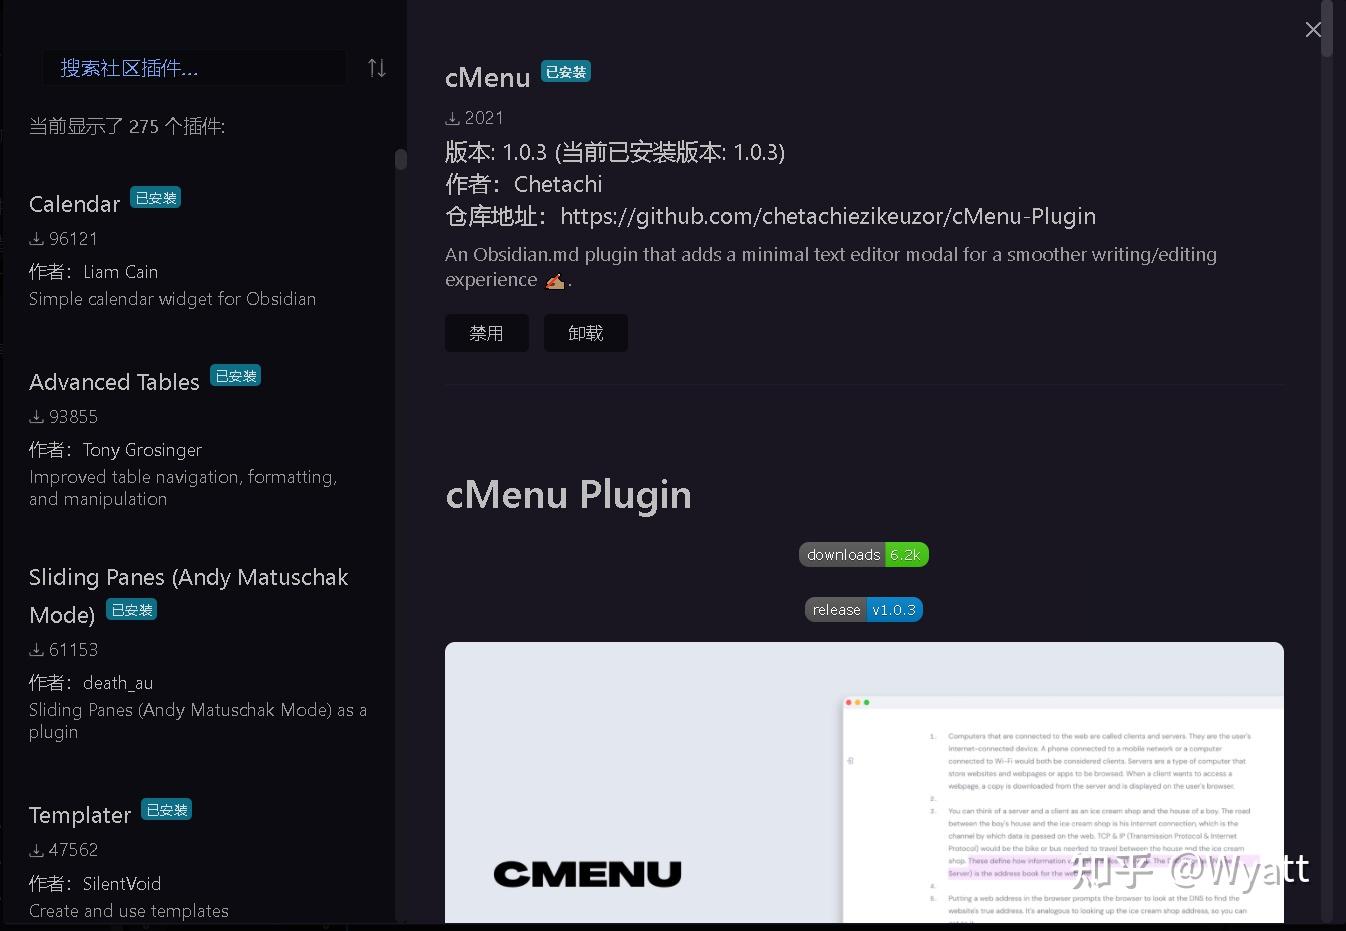Click the downloads 6.2k badge

pos(863,554)
